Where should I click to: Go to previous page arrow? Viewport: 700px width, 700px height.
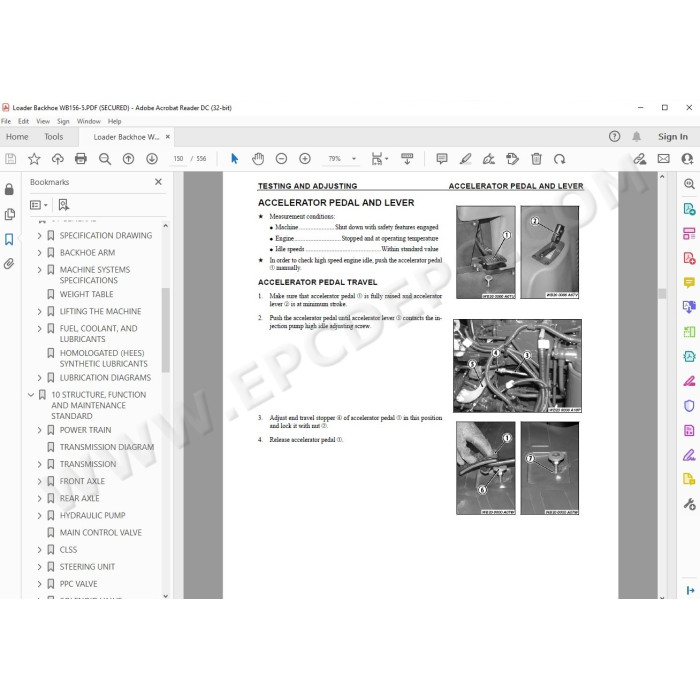click(128, 158)
